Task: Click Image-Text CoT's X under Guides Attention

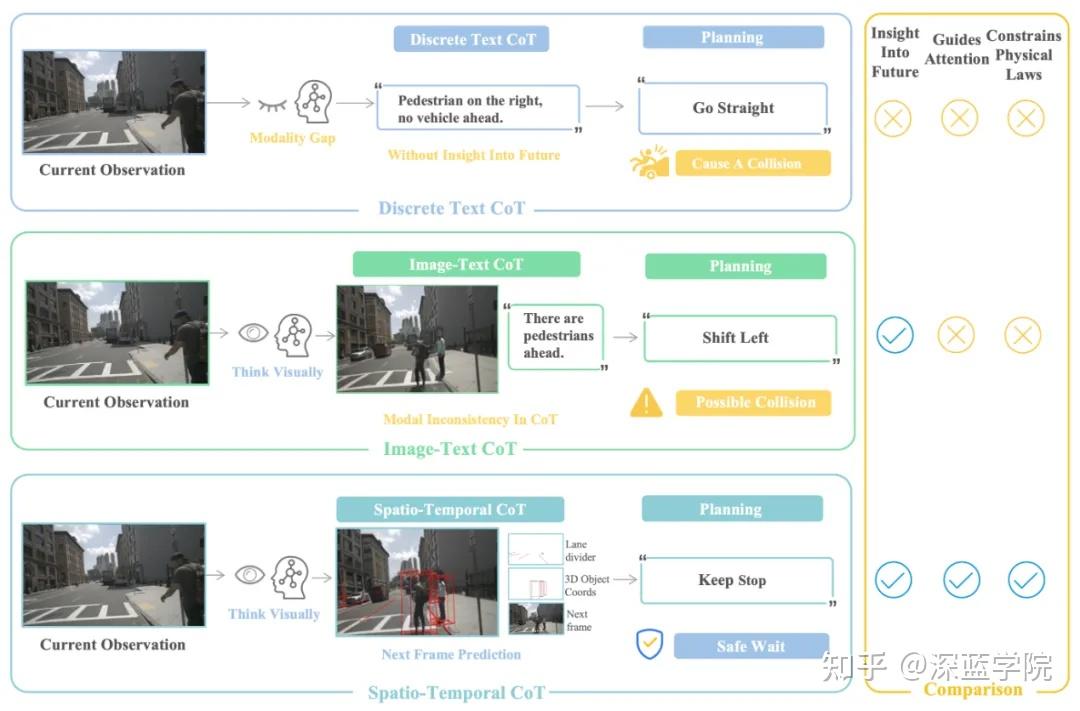Action: click(956, 335)
